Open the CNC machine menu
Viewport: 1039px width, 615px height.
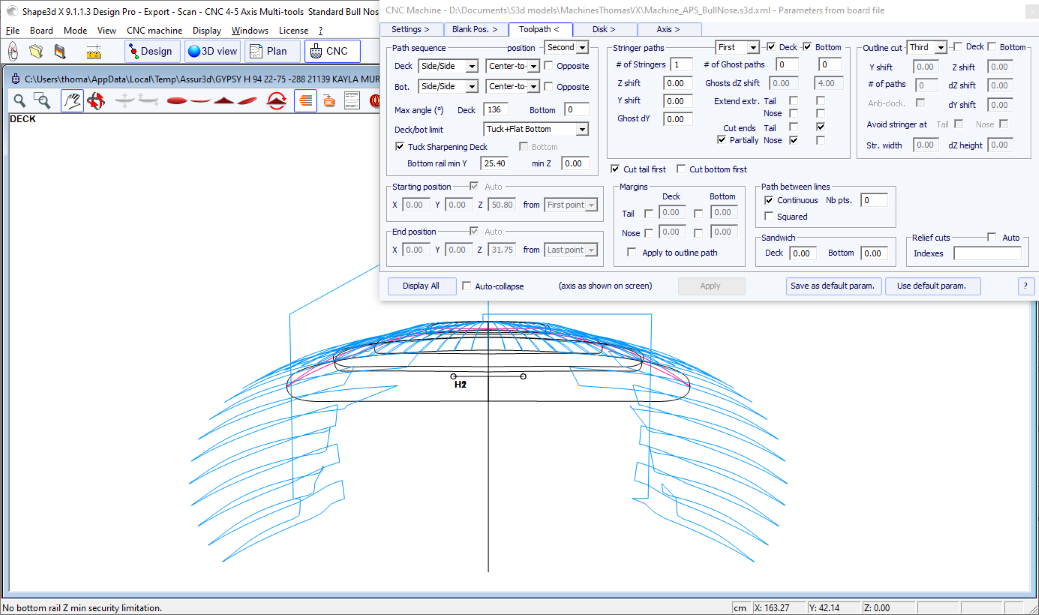[154, 31]
